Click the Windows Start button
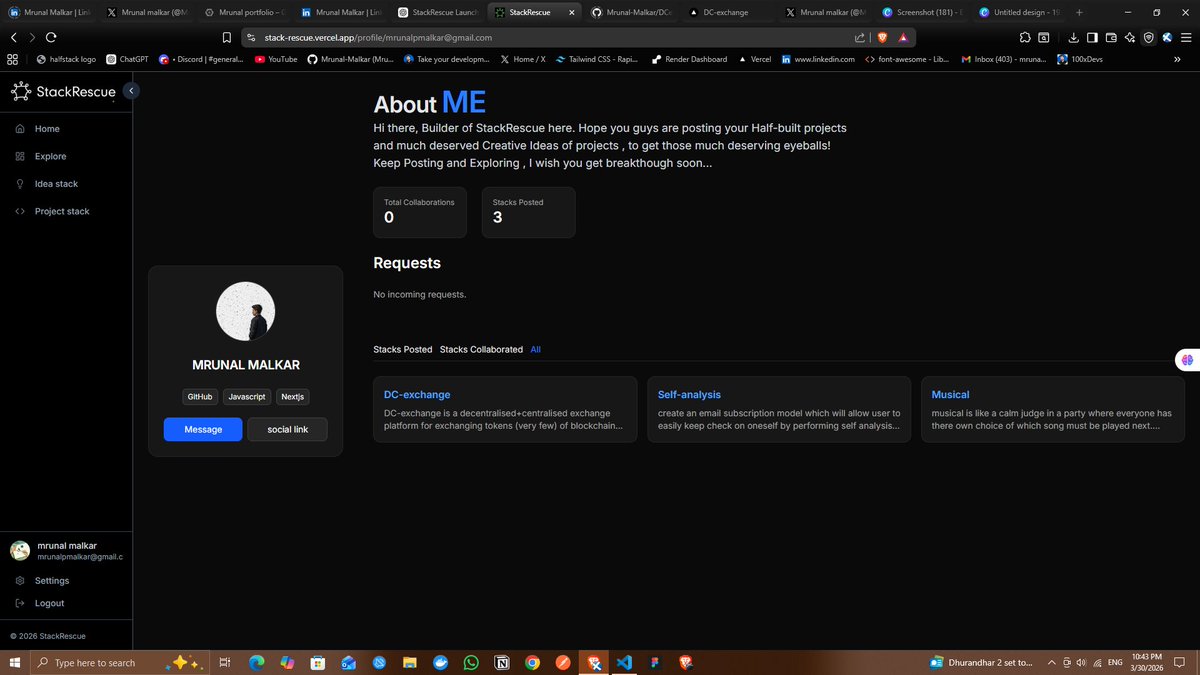 coord(13,662)
